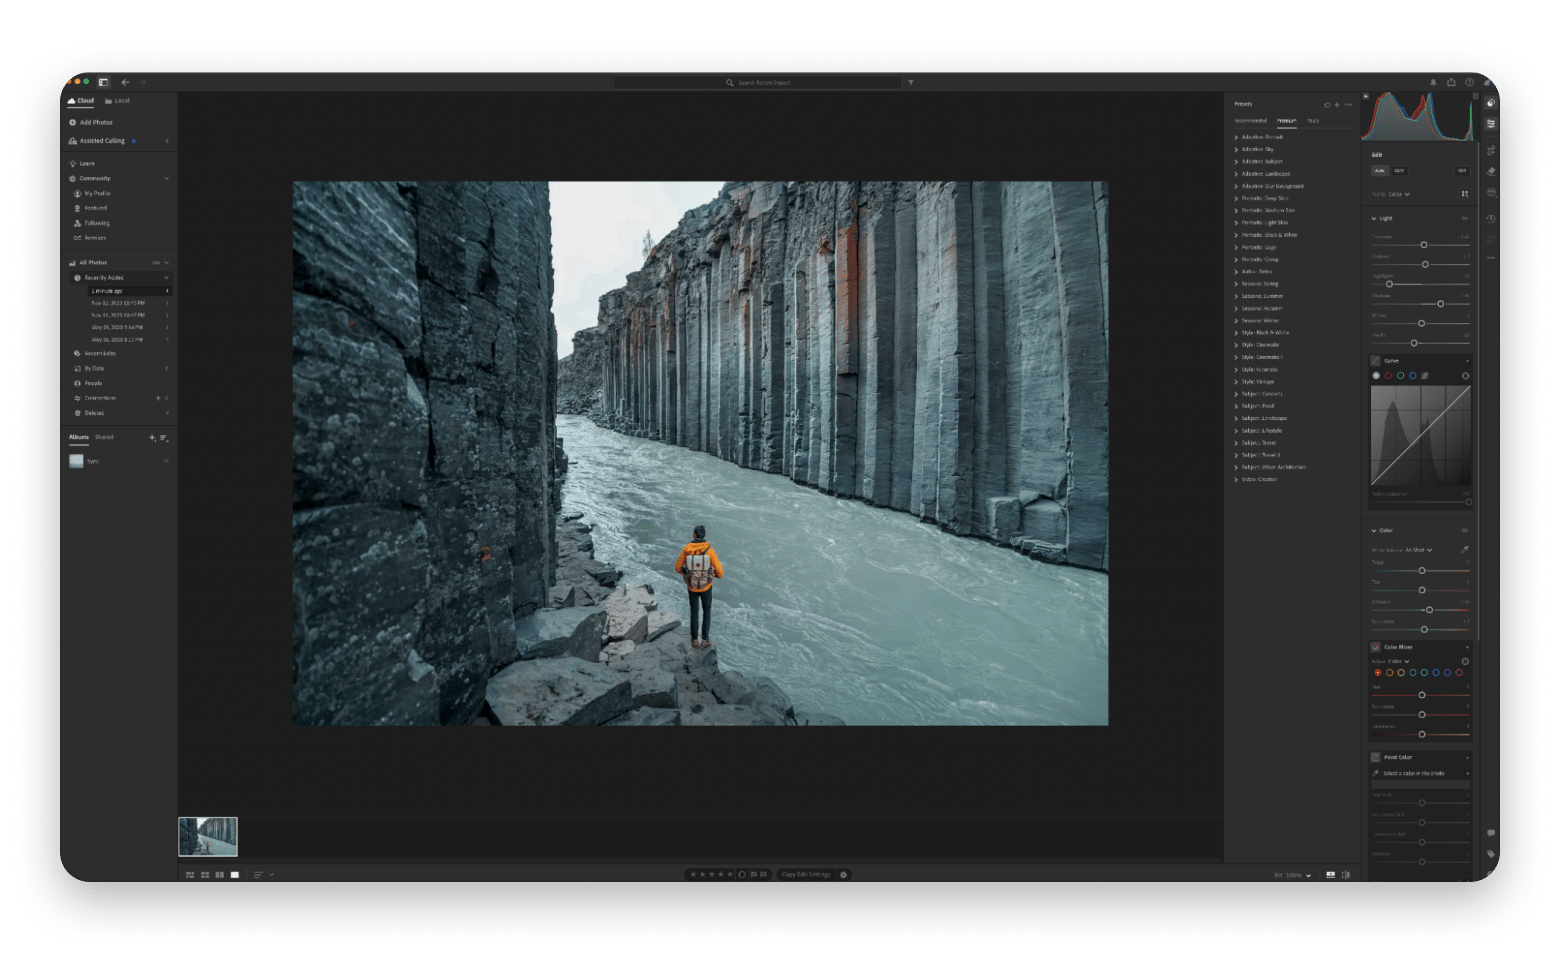Viewport: 1560px width, 958px height.
Task: Select the red channel in the Curve panel
Action: pos(1389,375)
